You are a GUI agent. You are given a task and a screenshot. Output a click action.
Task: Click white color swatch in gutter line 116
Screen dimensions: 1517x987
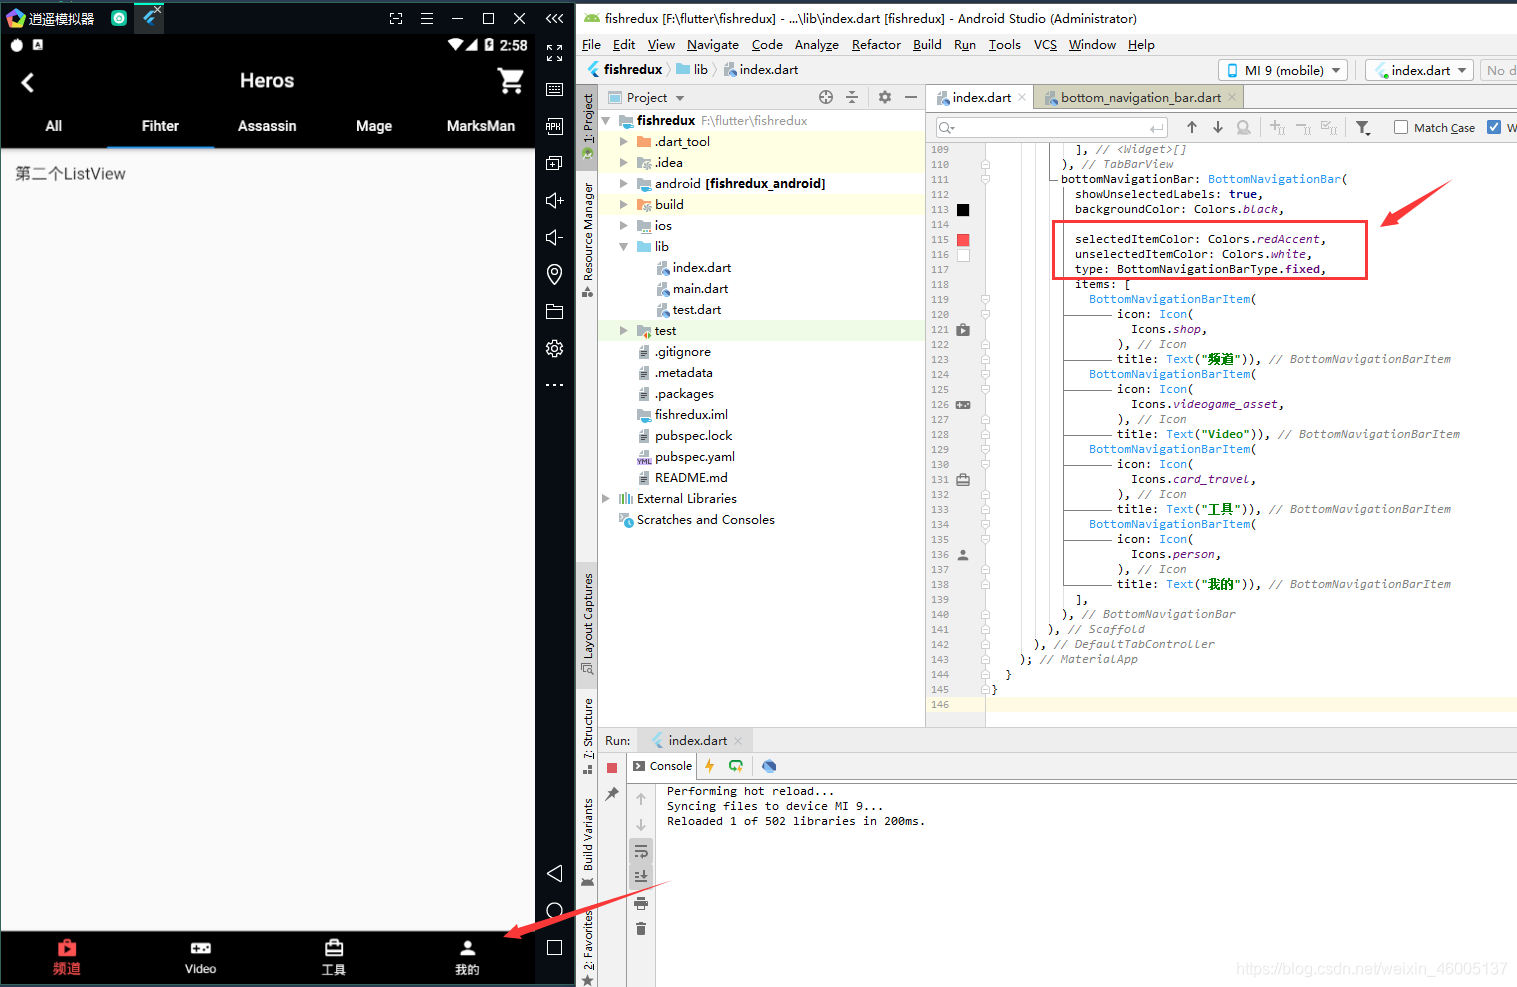(x=963, y=255)
